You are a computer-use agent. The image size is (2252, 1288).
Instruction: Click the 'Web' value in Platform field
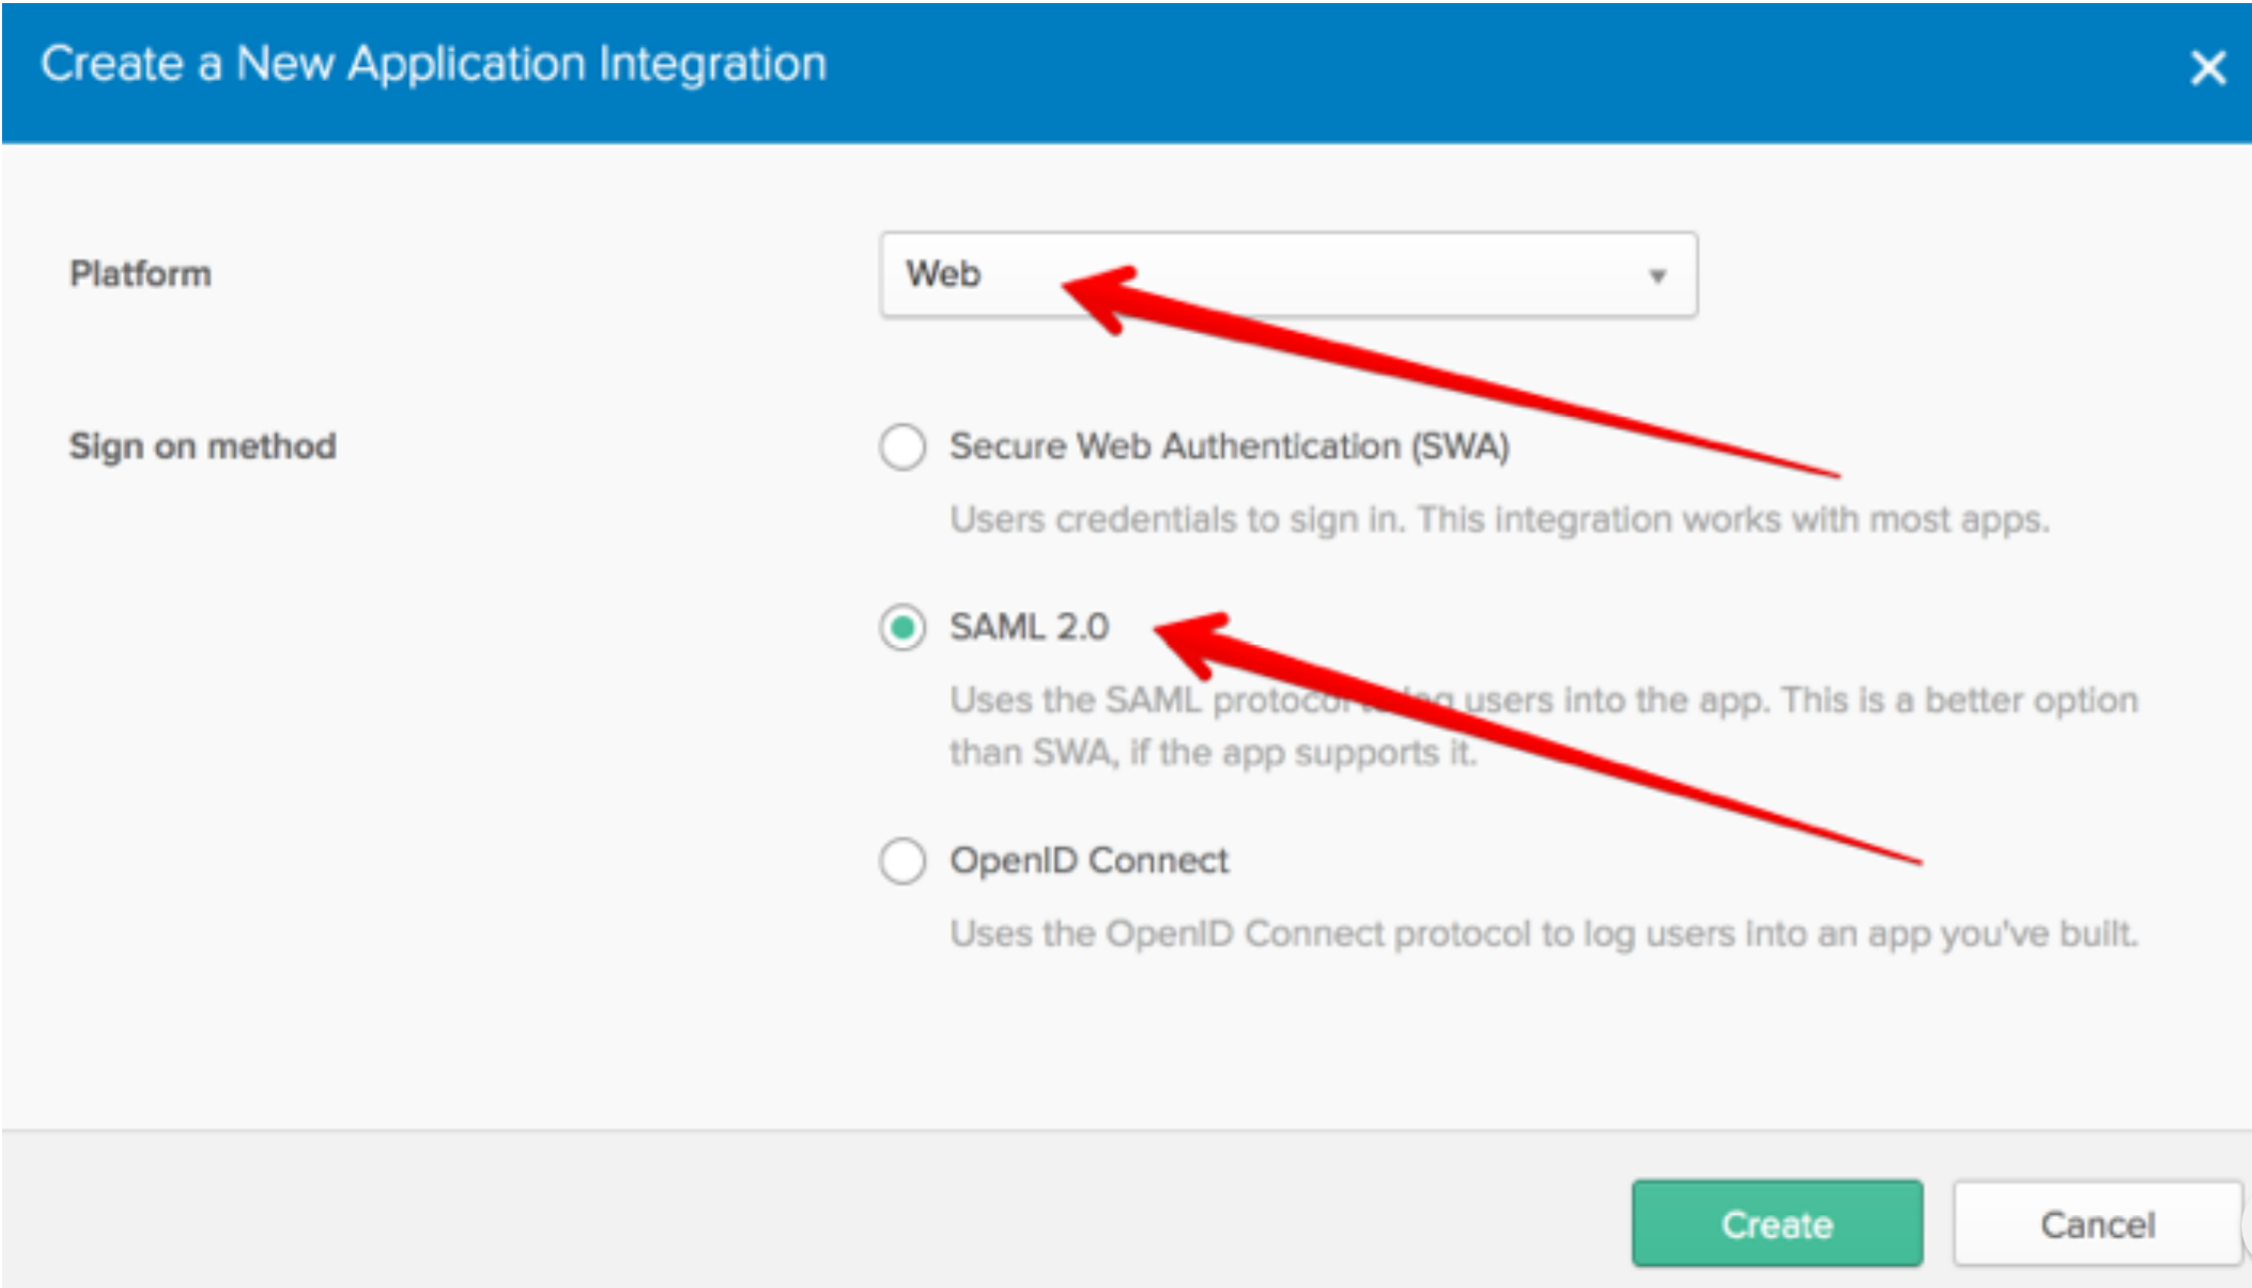[x=943, y=274]
